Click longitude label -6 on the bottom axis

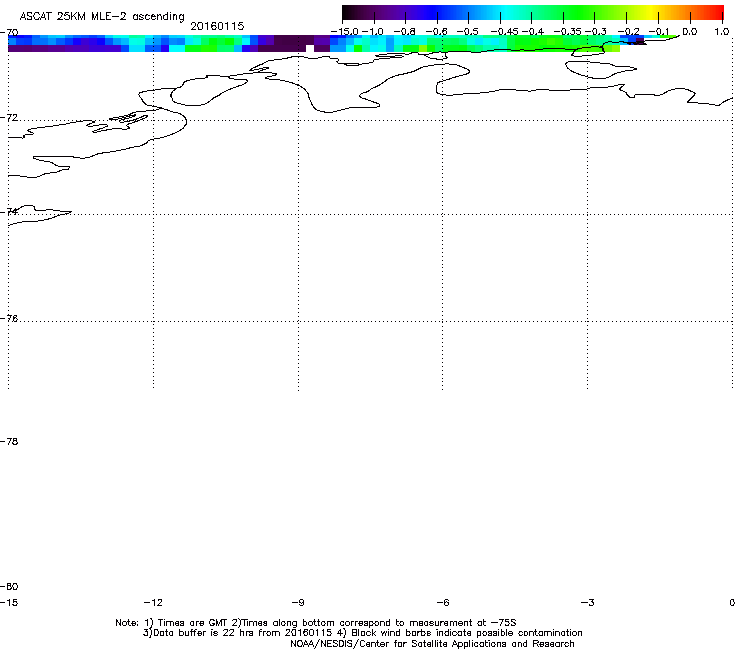click(442, 602)
